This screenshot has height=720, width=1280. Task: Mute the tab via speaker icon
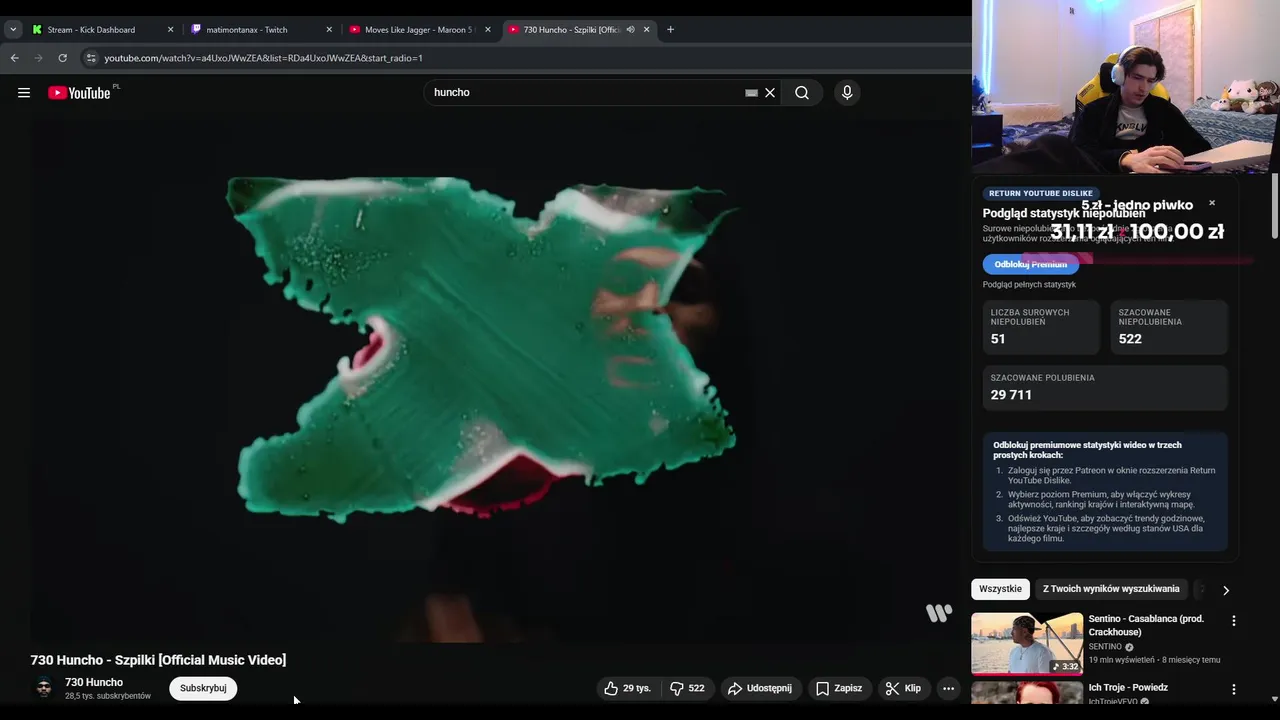pyautogui.click(x=630, y=30)
